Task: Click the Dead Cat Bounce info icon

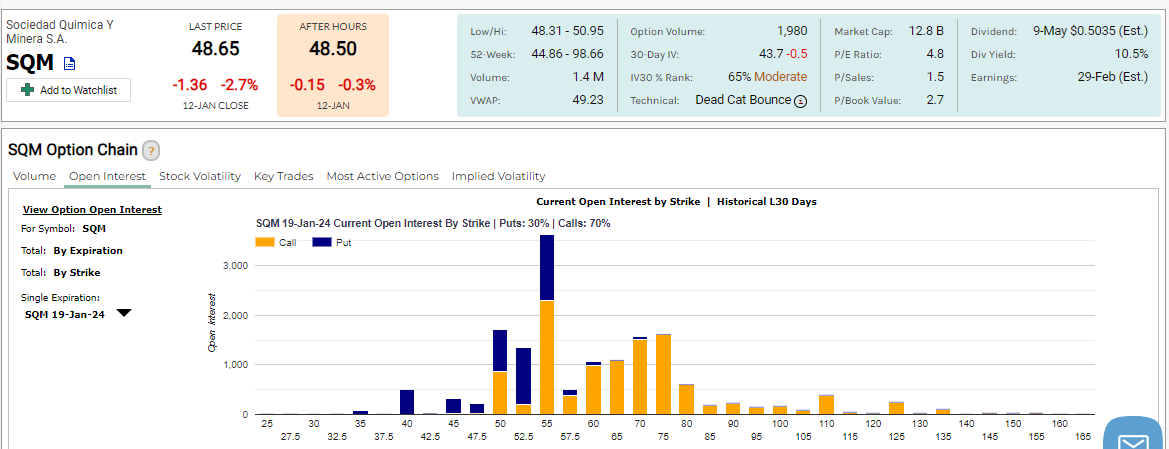Action: click(x=801, y=101)
